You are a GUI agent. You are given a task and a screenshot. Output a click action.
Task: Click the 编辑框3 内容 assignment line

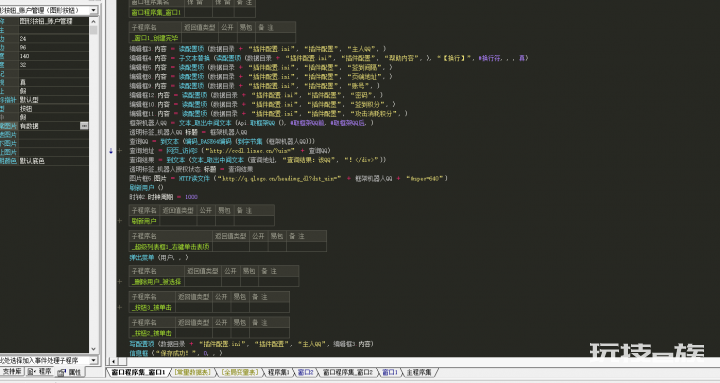[258, 49]
